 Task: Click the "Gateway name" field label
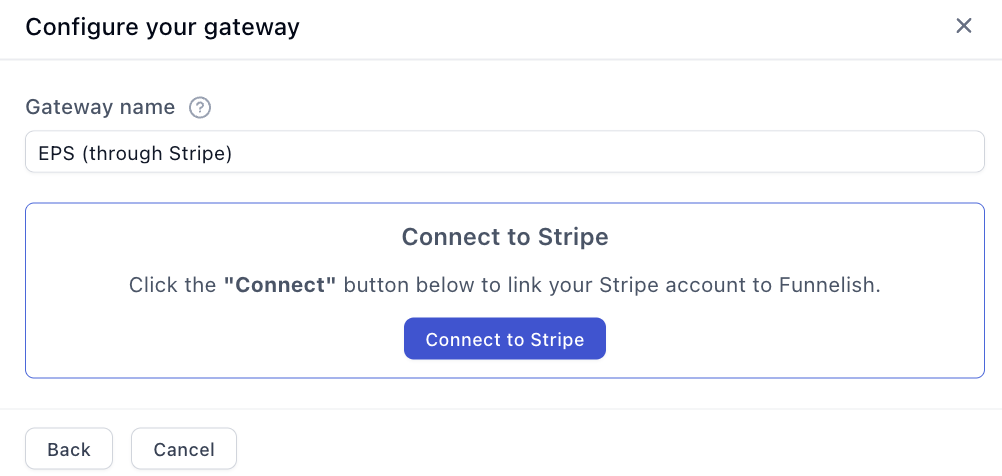100,107
